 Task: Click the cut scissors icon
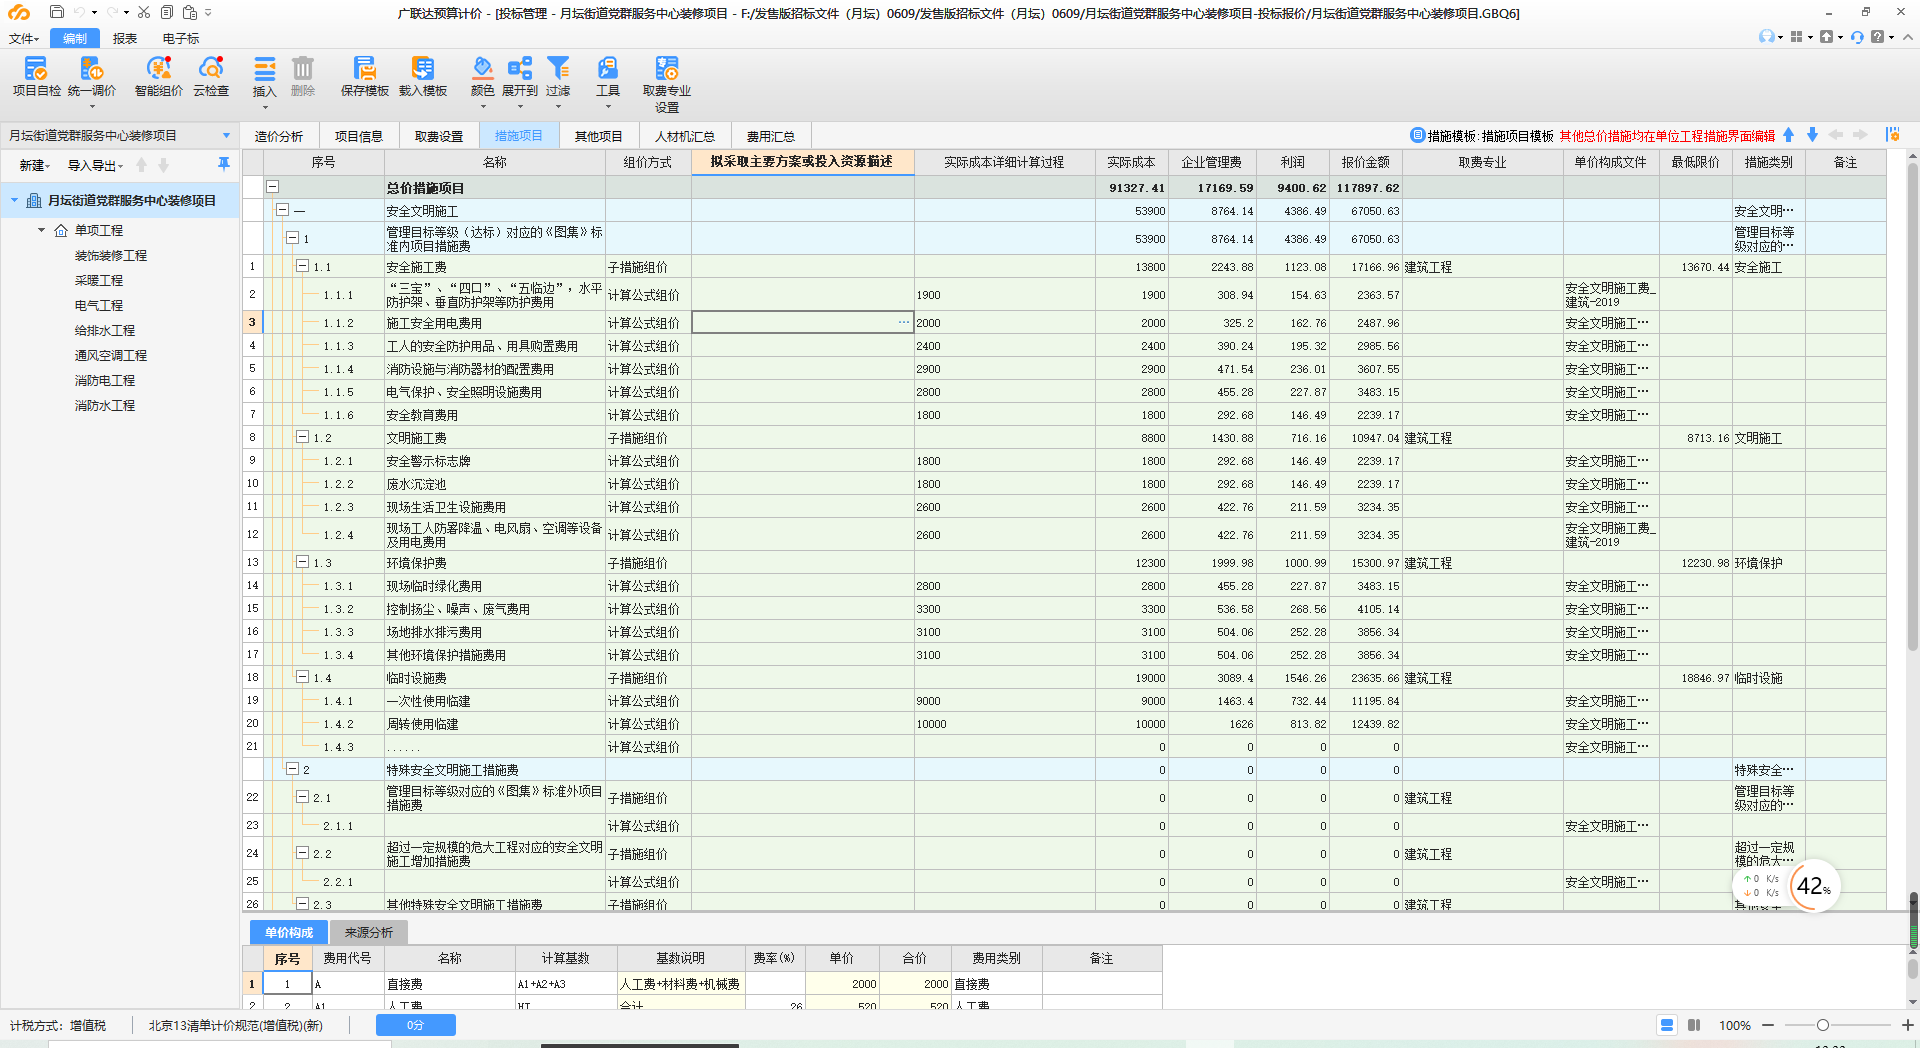click(x=144, y=12)
